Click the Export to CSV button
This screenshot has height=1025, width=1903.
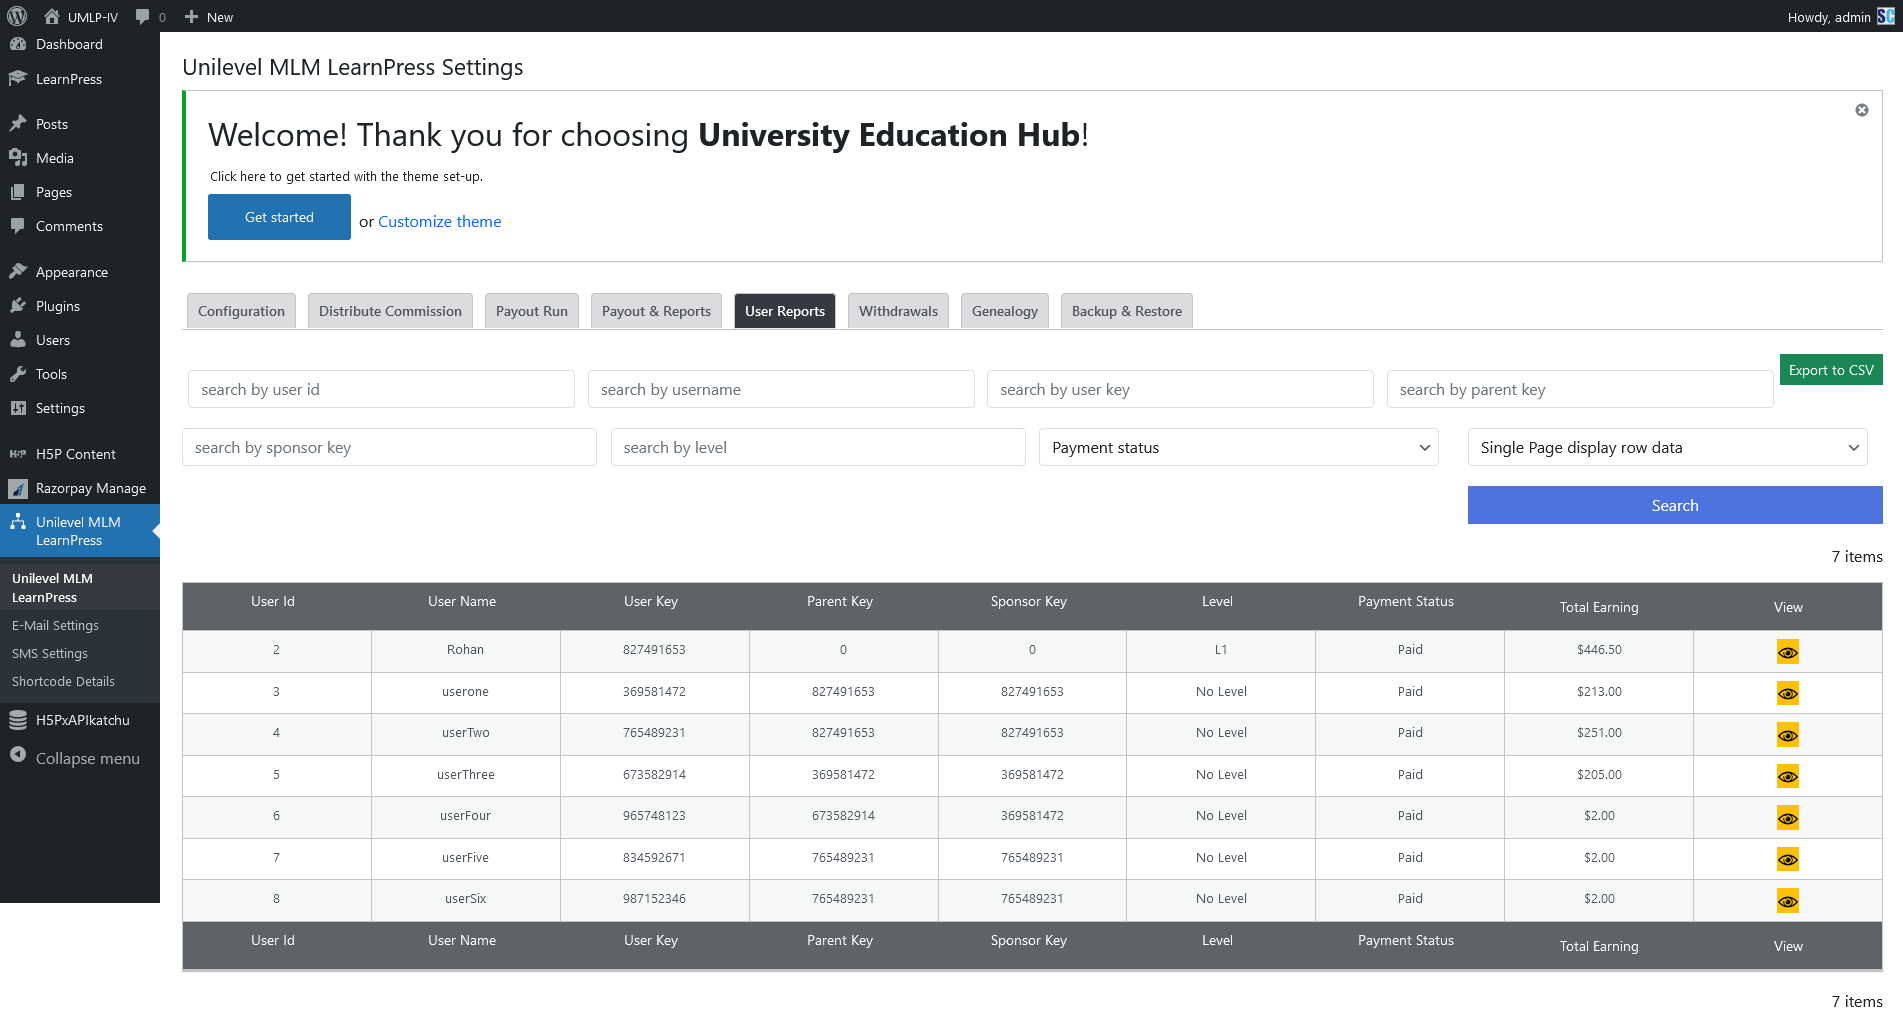1831,369
